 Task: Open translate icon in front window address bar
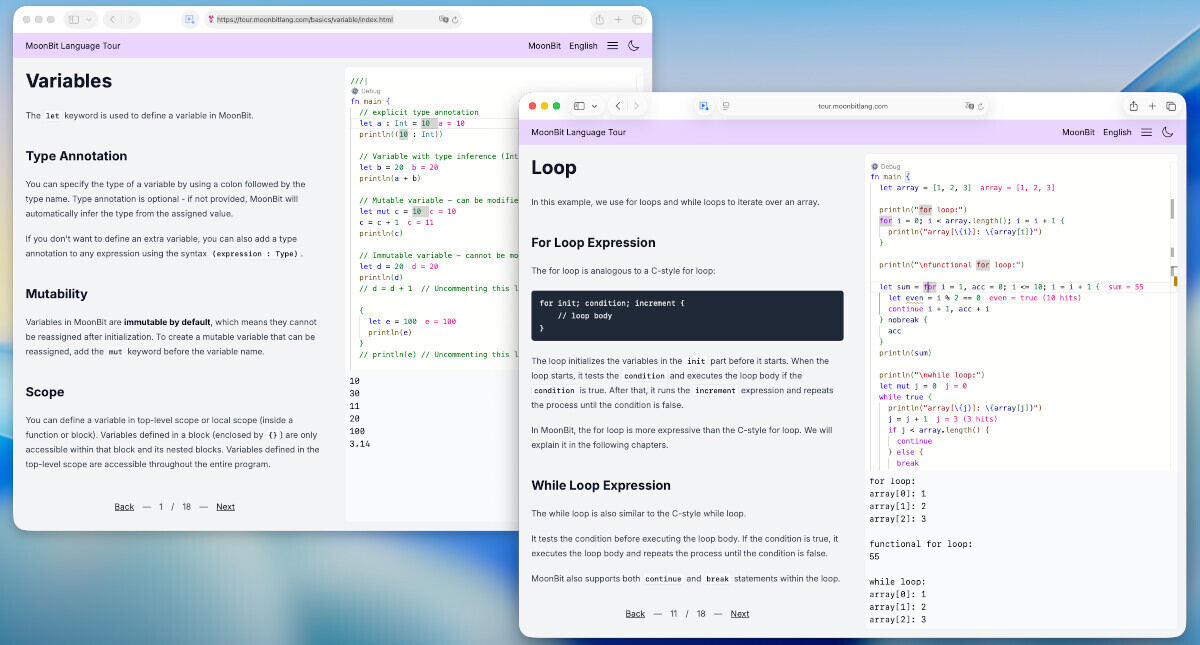pyautogui.click(x=970, y=106)
